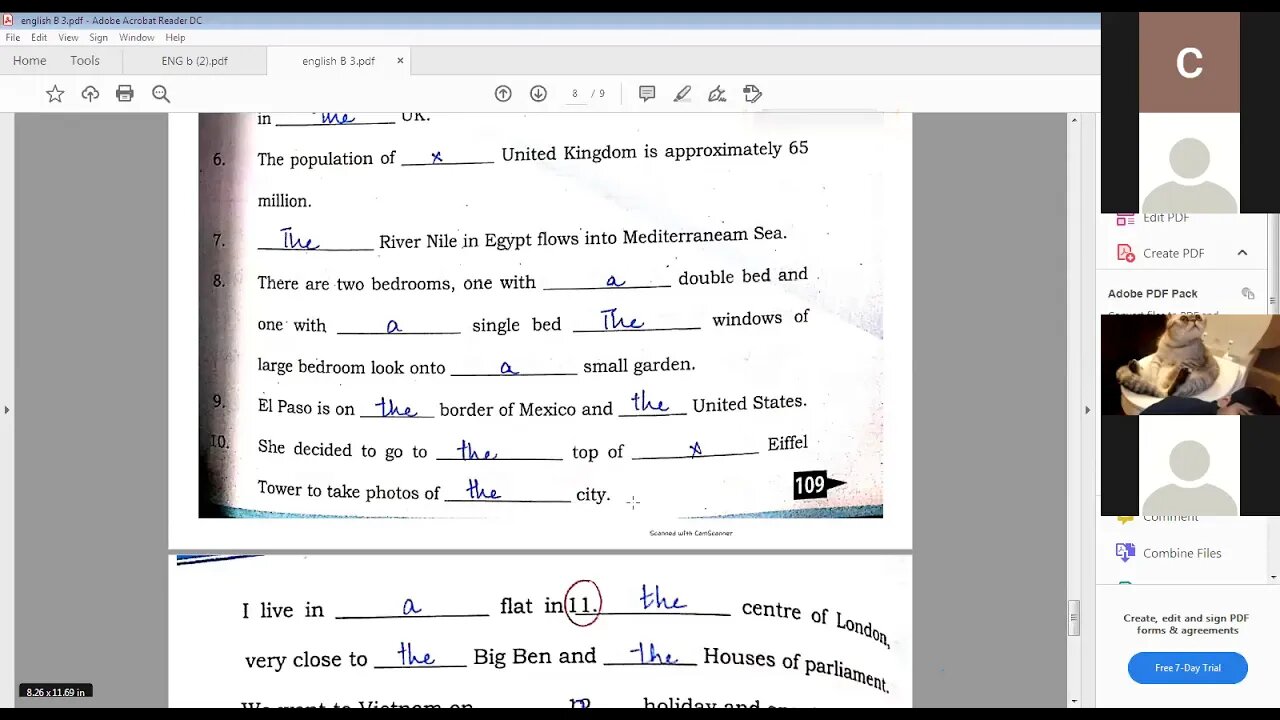
Task: Open the Sign document pen icon
Action: click(x=717, y=94)
